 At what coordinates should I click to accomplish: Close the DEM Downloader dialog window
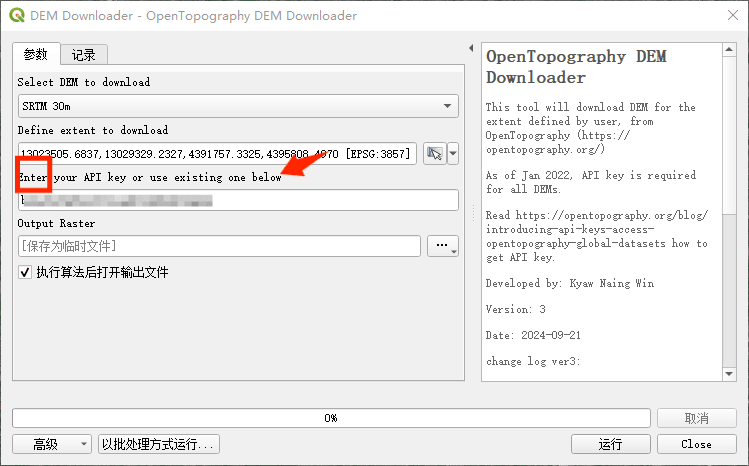[x=733, y=15]
